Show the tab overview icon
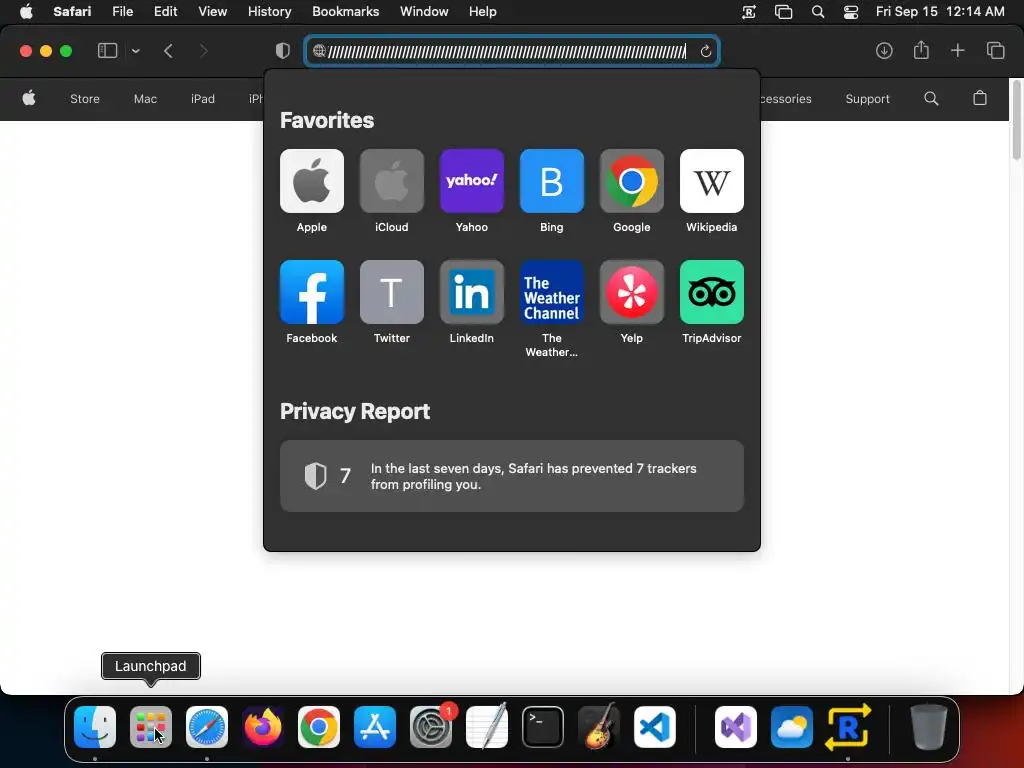 (995, 50)
